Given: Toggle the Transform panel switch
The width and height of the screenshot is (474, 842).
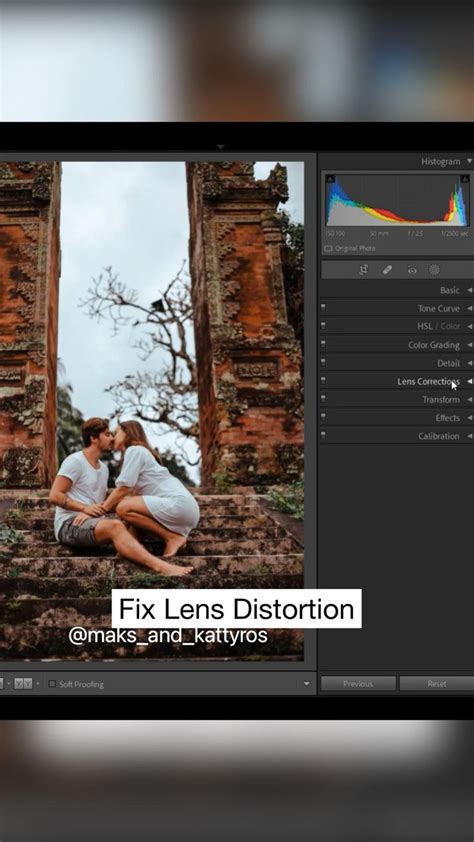Looking at the screenshot, I should pos(323,399).
